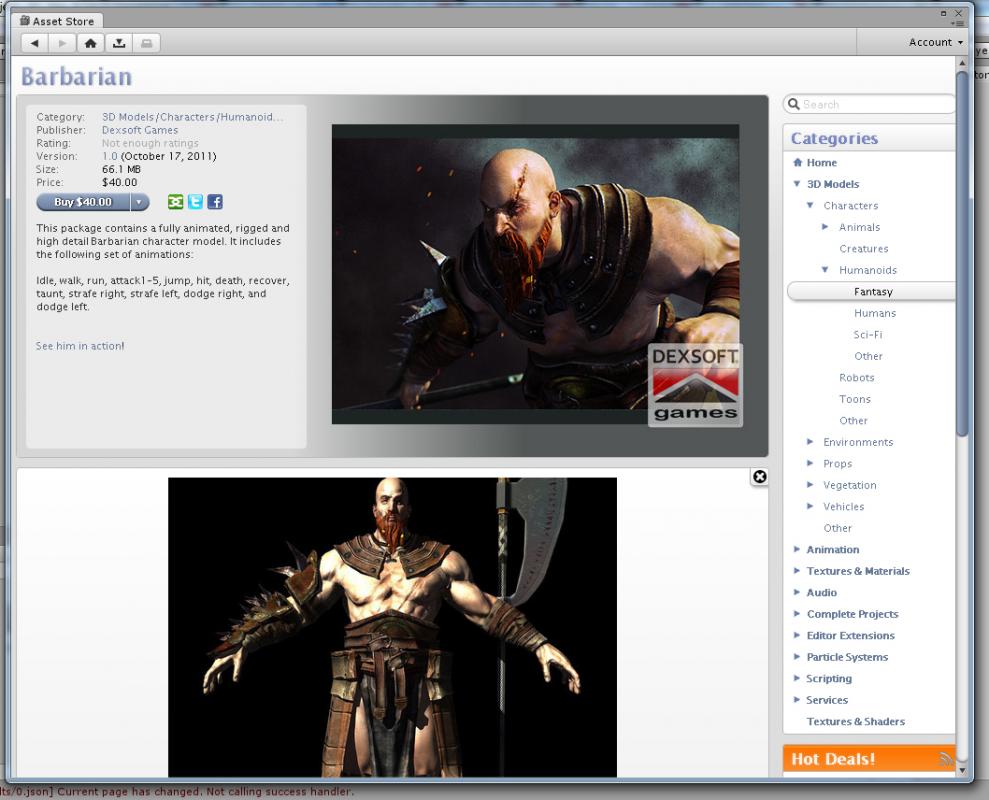The height and width of the screenshot is (800, 989).
Task: Expand the Vehicles category
Action: click(x=811, y=507)
